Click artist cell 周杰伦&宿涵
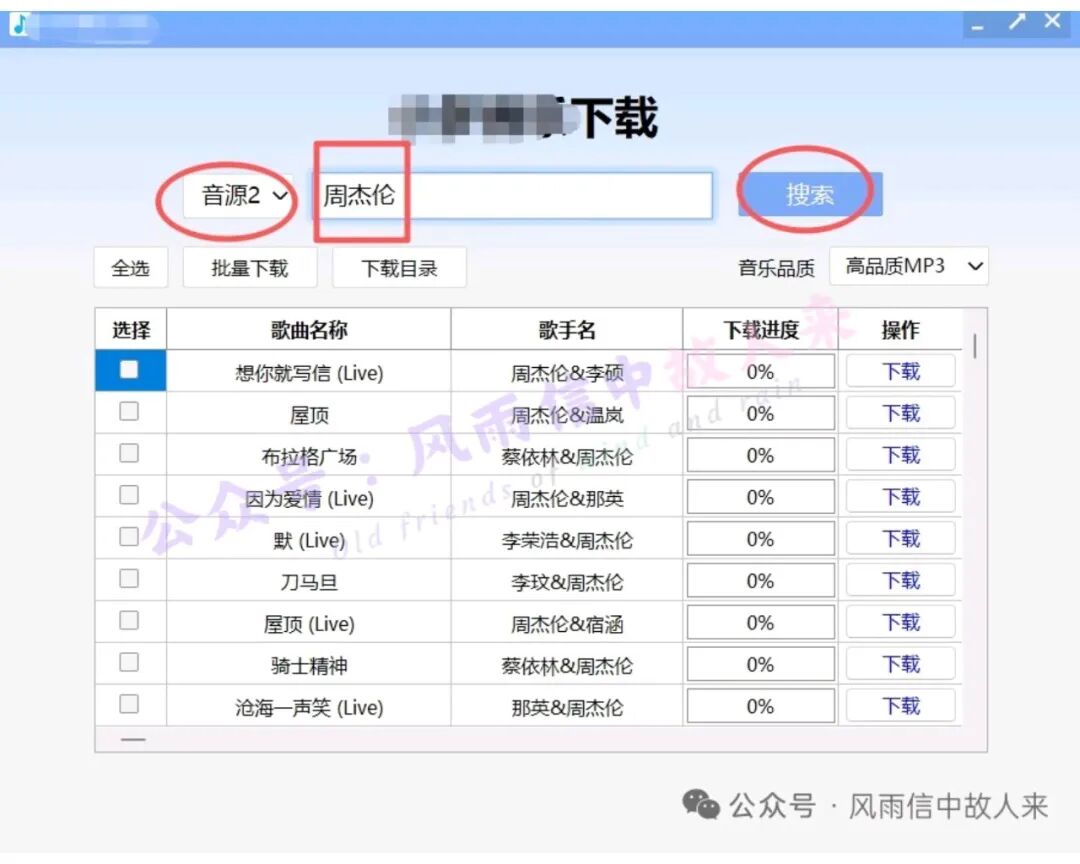 click(x=567, y=624)
